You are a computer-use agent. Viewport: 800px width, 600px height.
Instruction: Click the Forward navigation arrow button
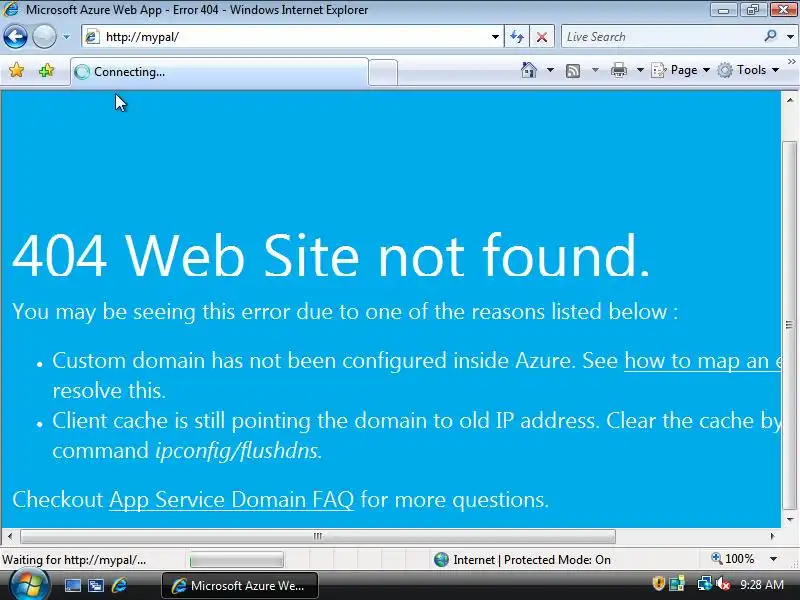[x=44, y=37]
